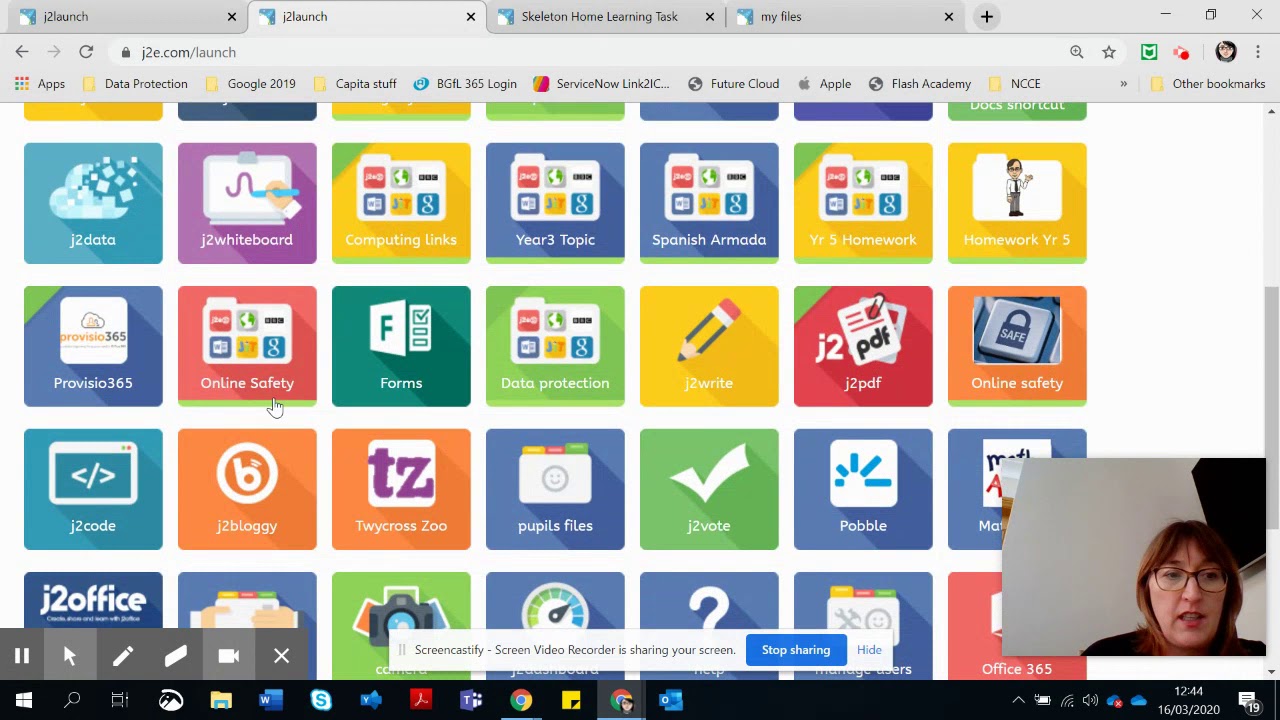Expand hidden bookmarks with double chevron
Image resolution: width=1280 pixels, height=720 pixels.
1124,84
